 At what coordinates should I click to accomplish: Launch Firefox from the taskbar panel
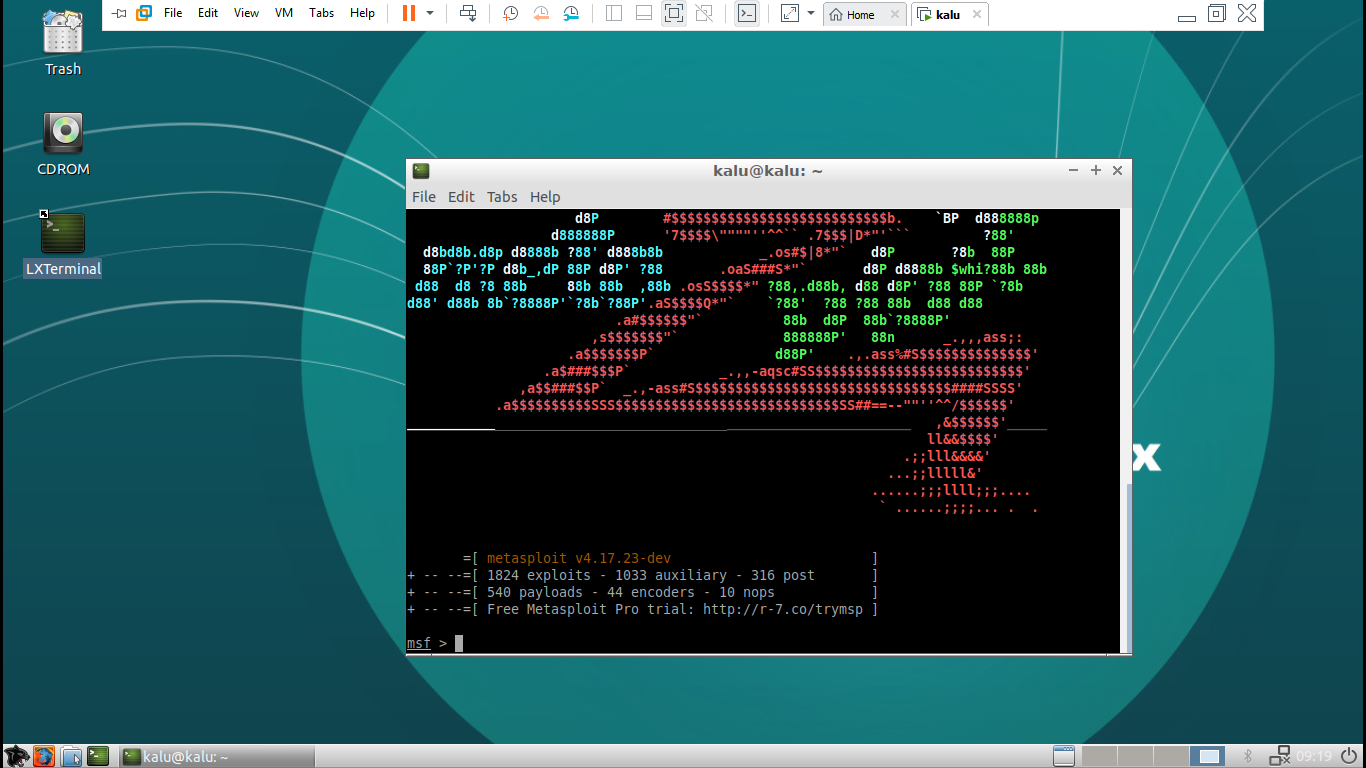(x=43, y=756)
